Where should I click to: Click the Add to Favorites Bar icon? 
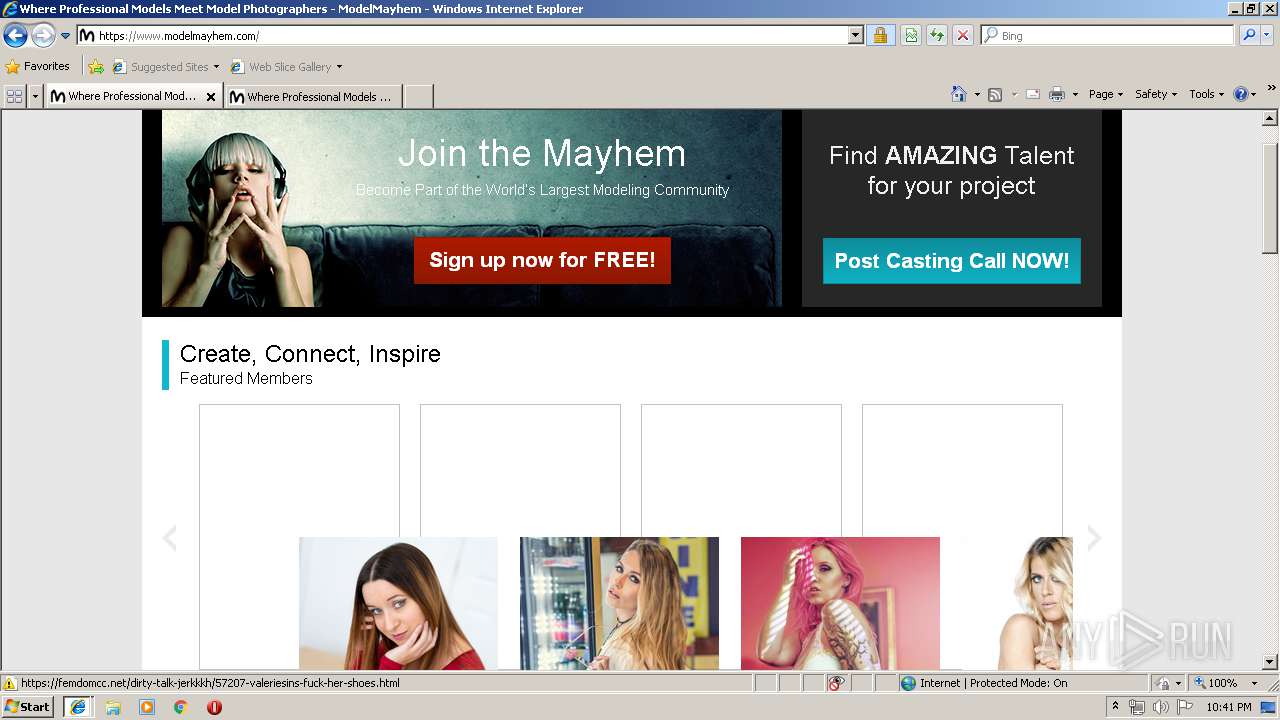point(96,67)
